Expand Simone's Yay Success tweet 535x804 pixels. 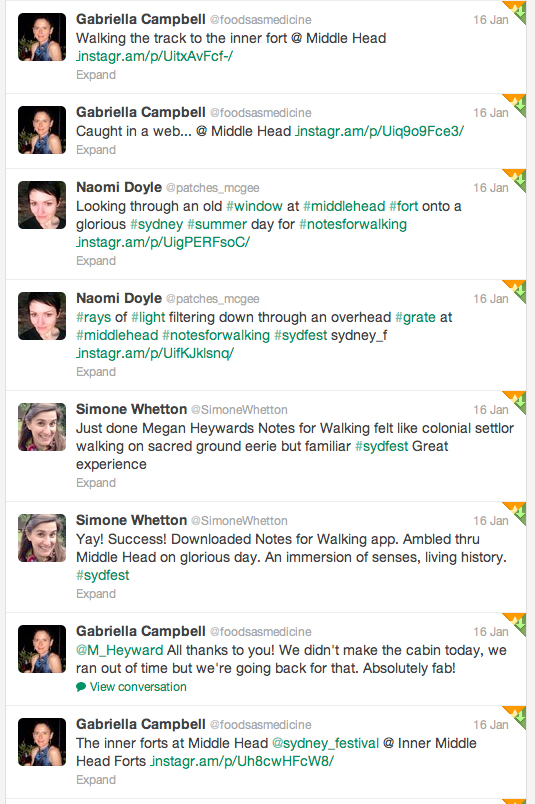[96, 594]
